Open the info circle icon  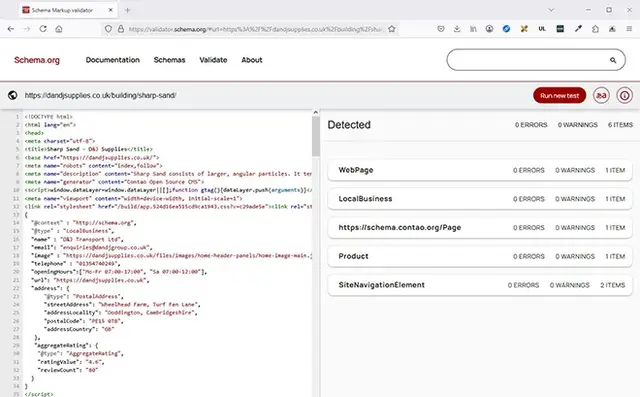[x=624, y=95]
